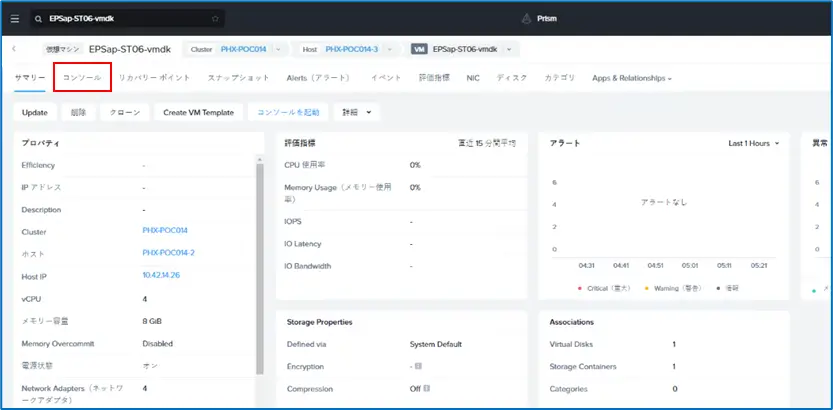Click the IO Latency metric label
Image resolution: width=833 pixels, height=410 pixels.
[x=303, y=244]
